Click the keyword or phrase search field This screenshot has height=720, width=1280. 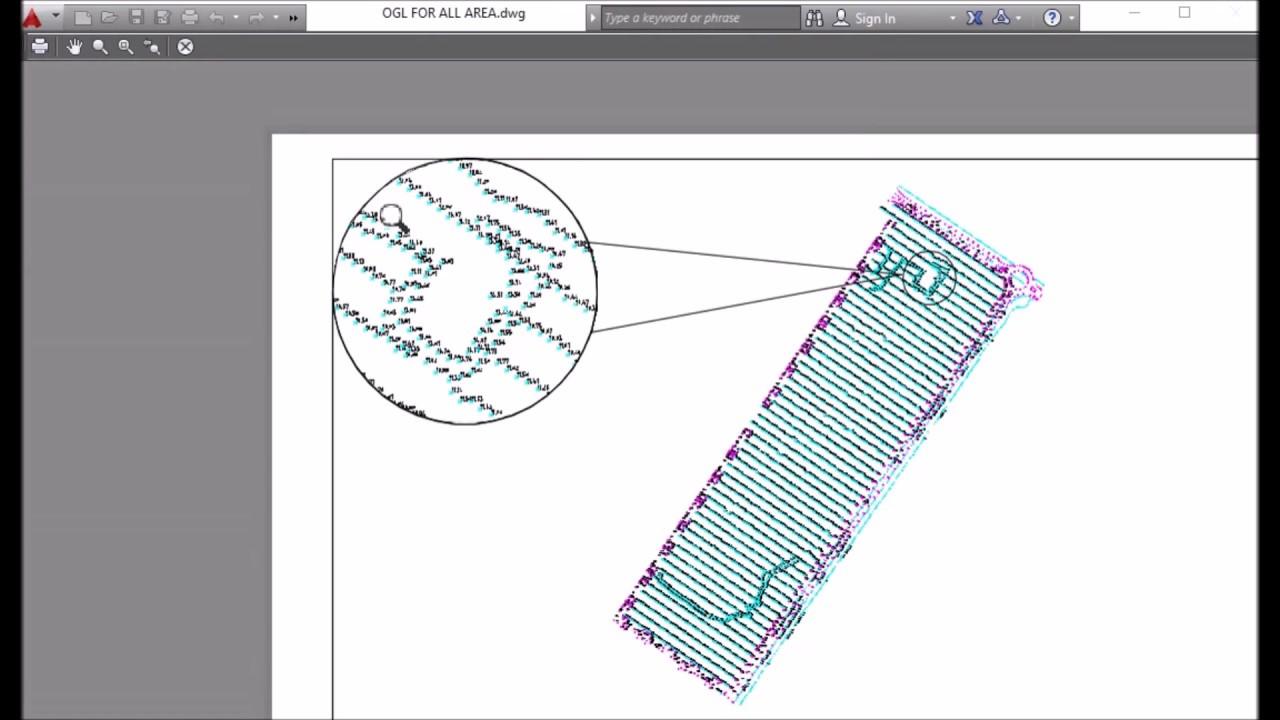pyautogui.click(x=700, y=17)
